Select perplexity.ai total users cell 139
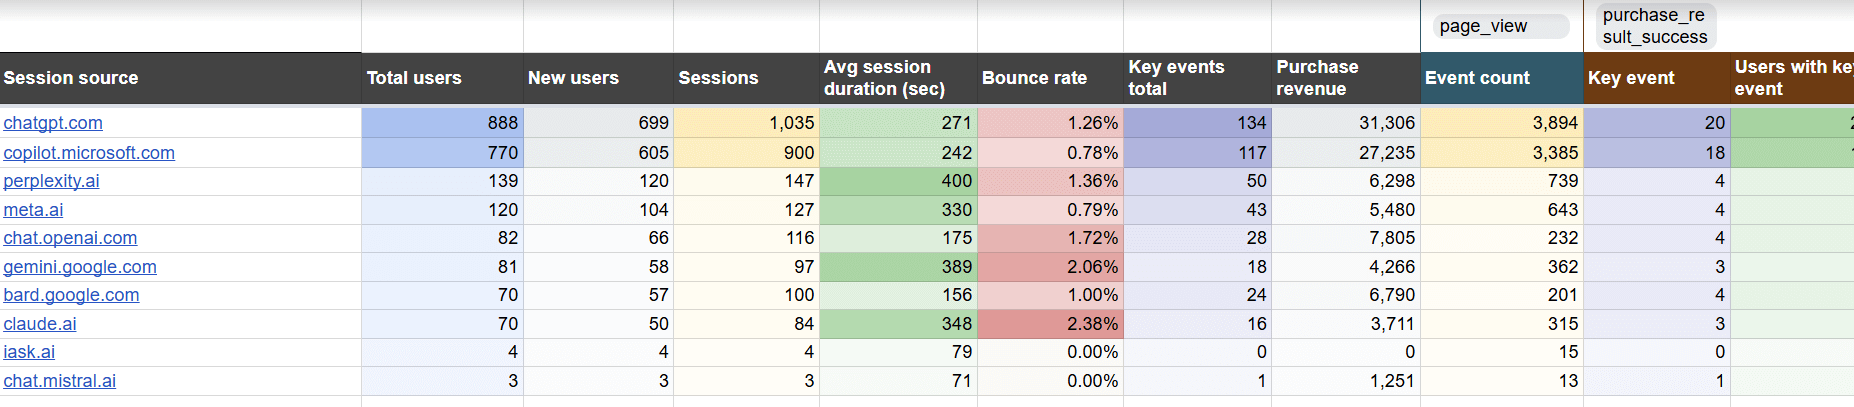 point(443,181)
